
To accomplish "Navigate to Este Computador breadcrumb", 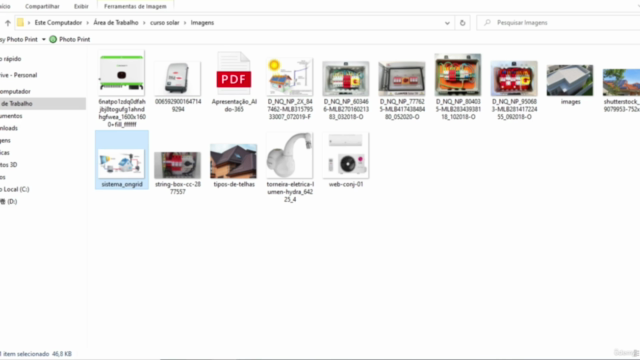I will (58, 23).
